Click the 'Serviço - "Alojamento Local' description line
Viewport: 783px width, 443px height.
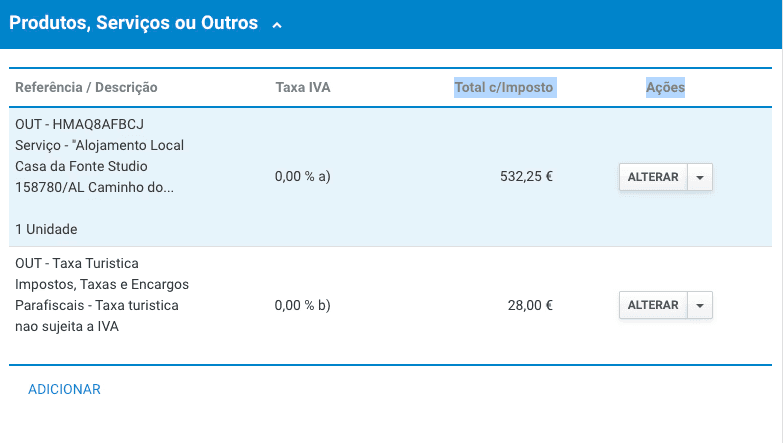[99, 145]
